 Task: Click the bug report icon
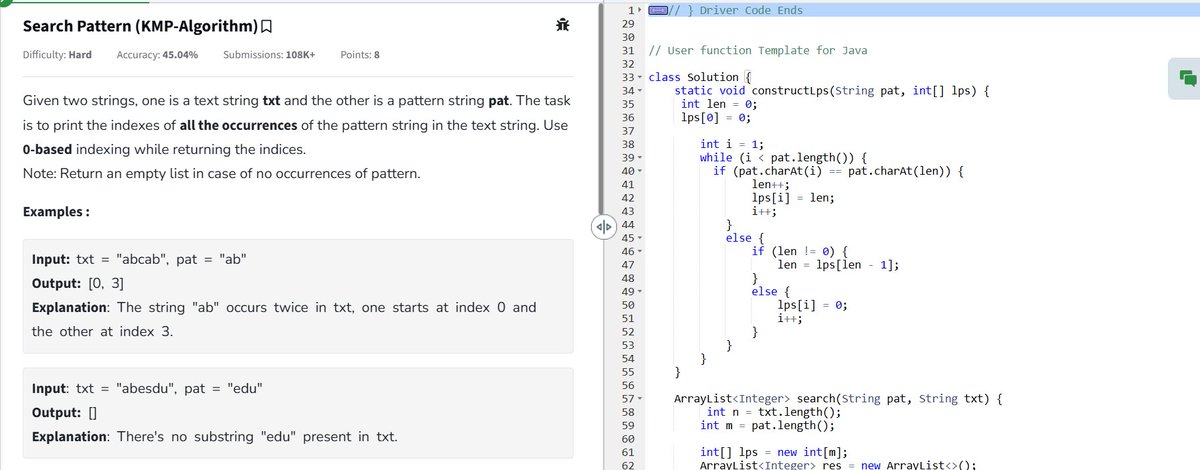(563, 24)
